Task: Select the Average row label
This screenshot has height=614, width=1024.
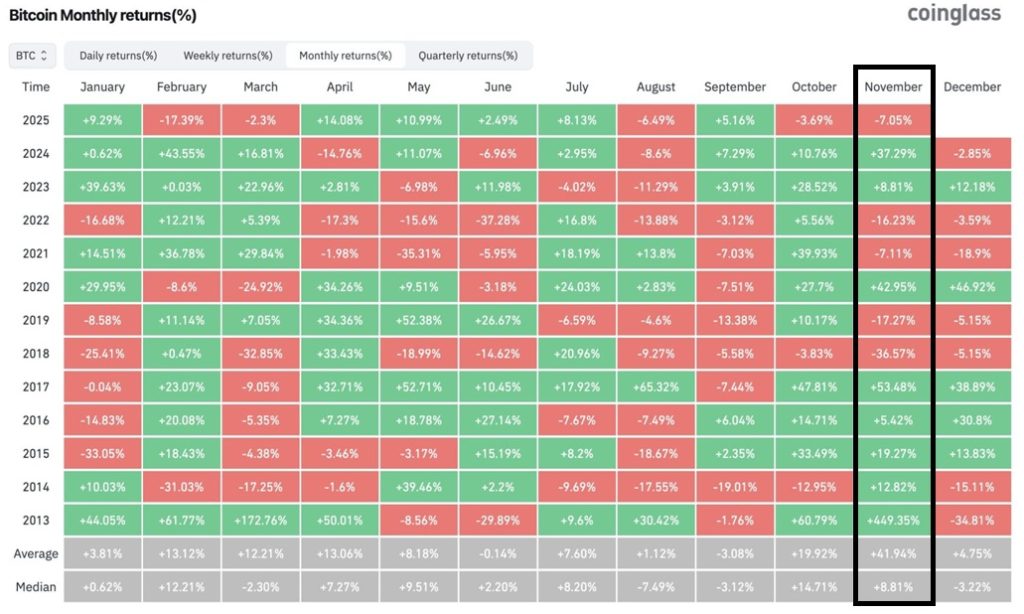Action: [35, 553]
